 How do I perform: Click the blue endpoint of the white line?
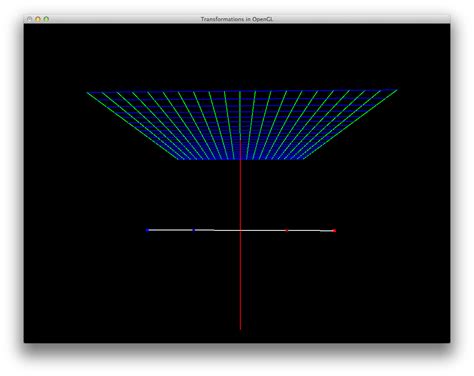coord(148,230)
